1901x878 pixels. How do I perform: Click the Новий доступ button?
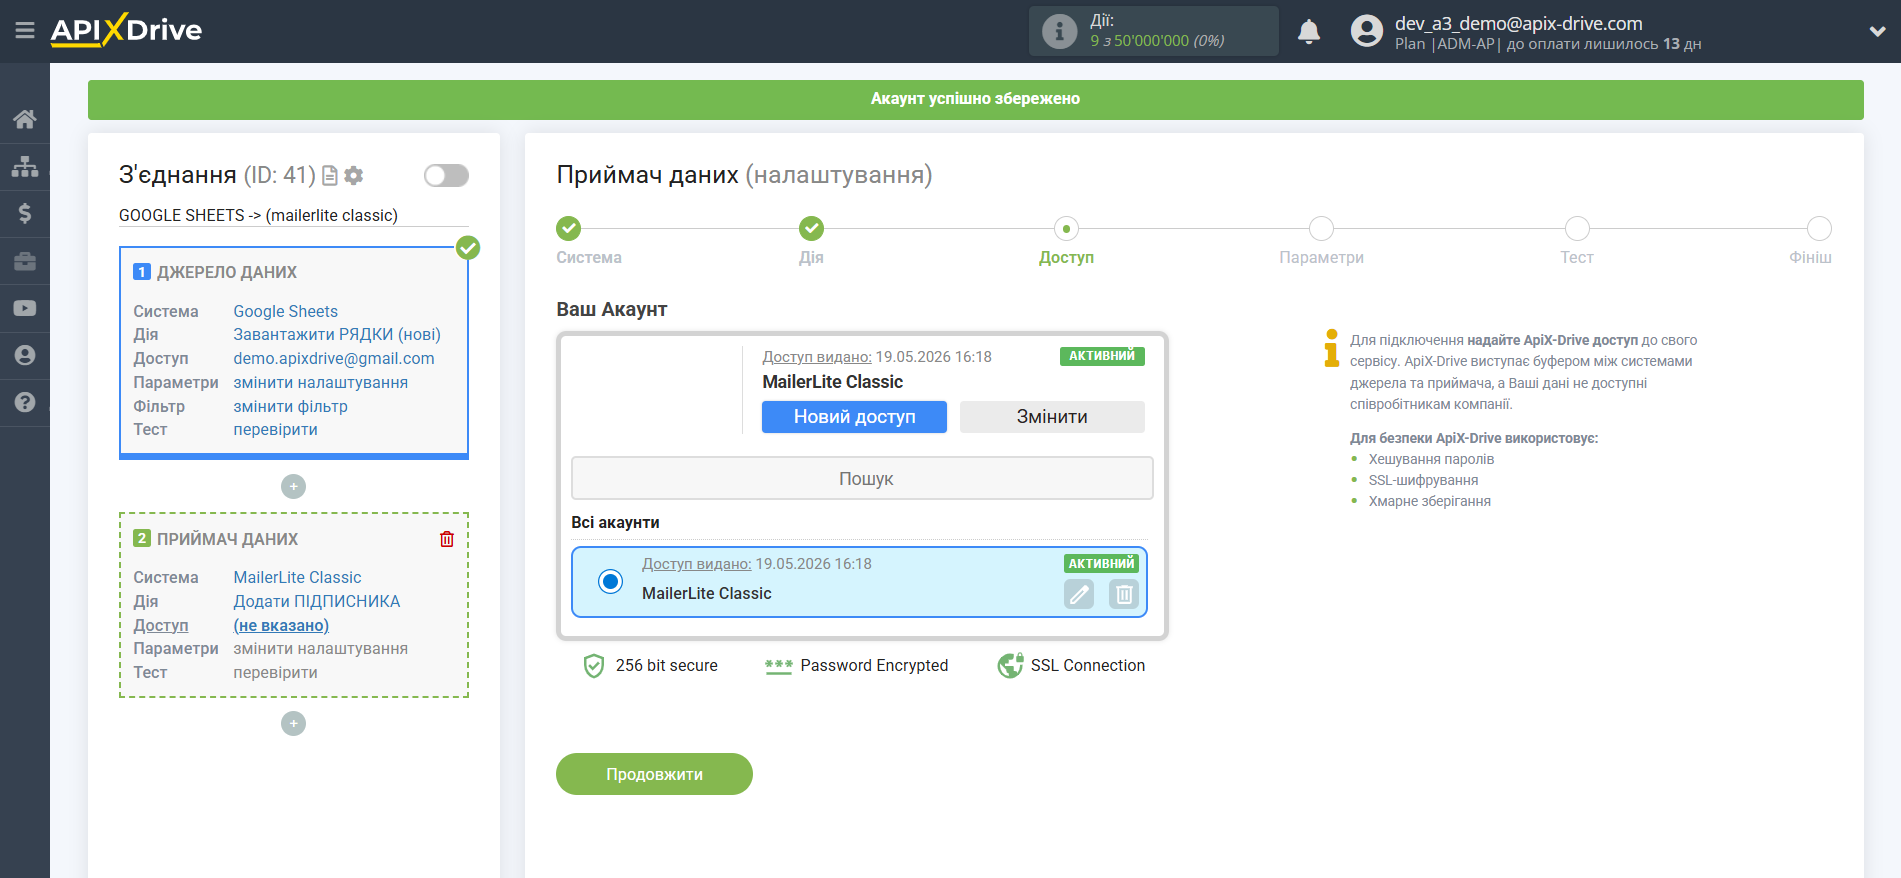[854, 417]
